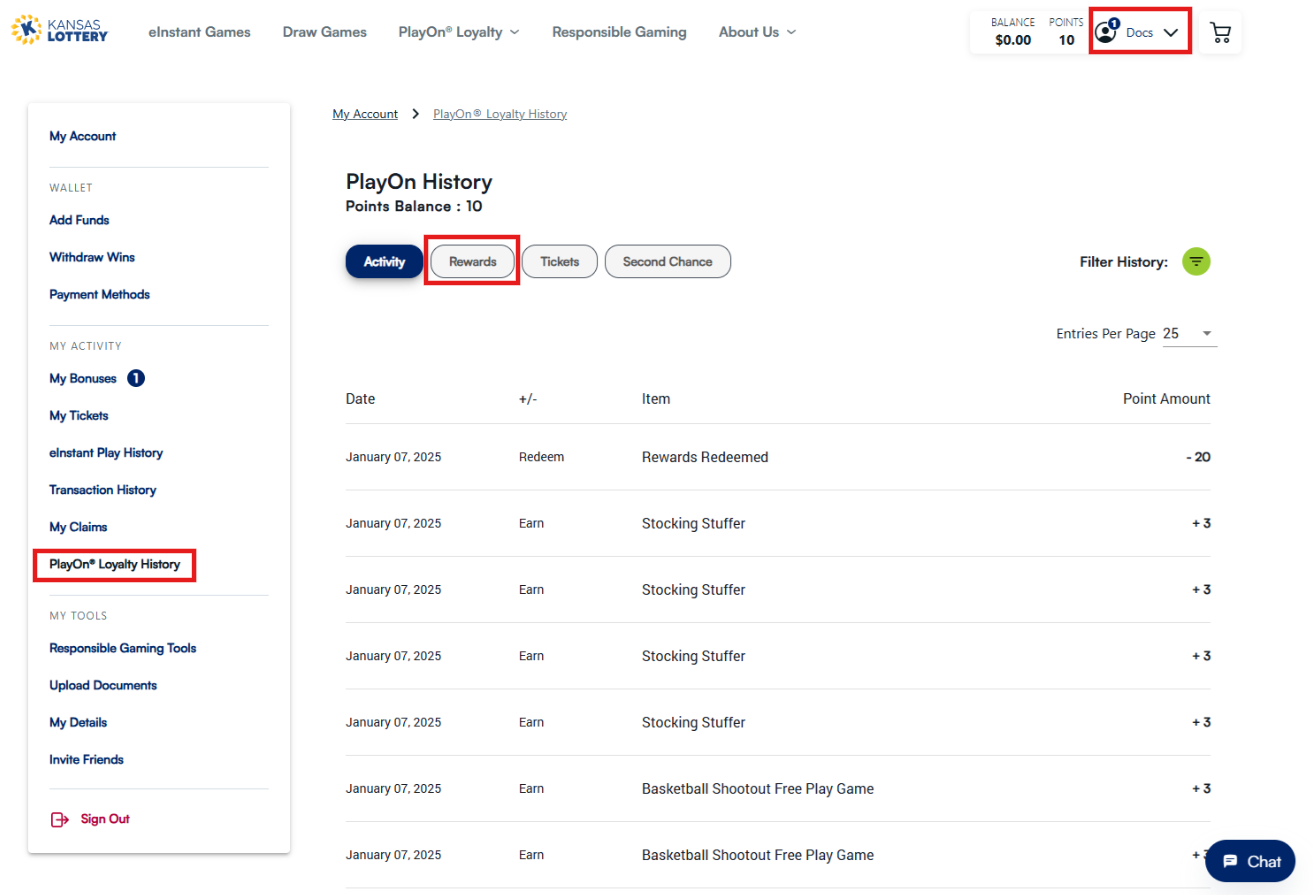Screen dimensions: 1313x895
Task: Open Withdraw Wins
Action: pos(92,257)
